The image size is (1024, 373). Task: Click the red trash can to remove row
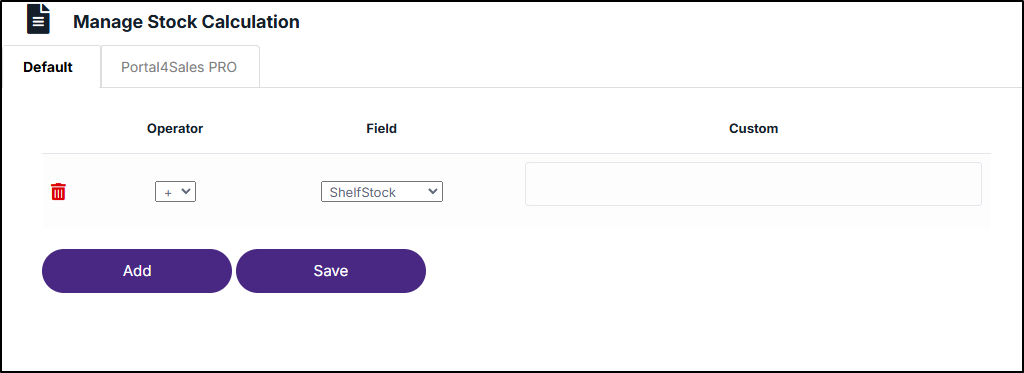point(58,191)
